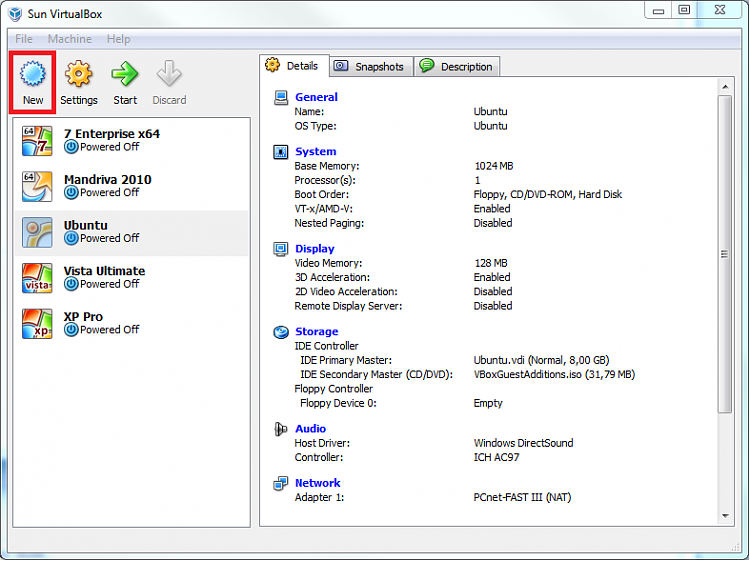The height and width of the screenshot is (561, 750).
Task: Click the IDE Secondary Master label
Action: [x=376, y=374]
